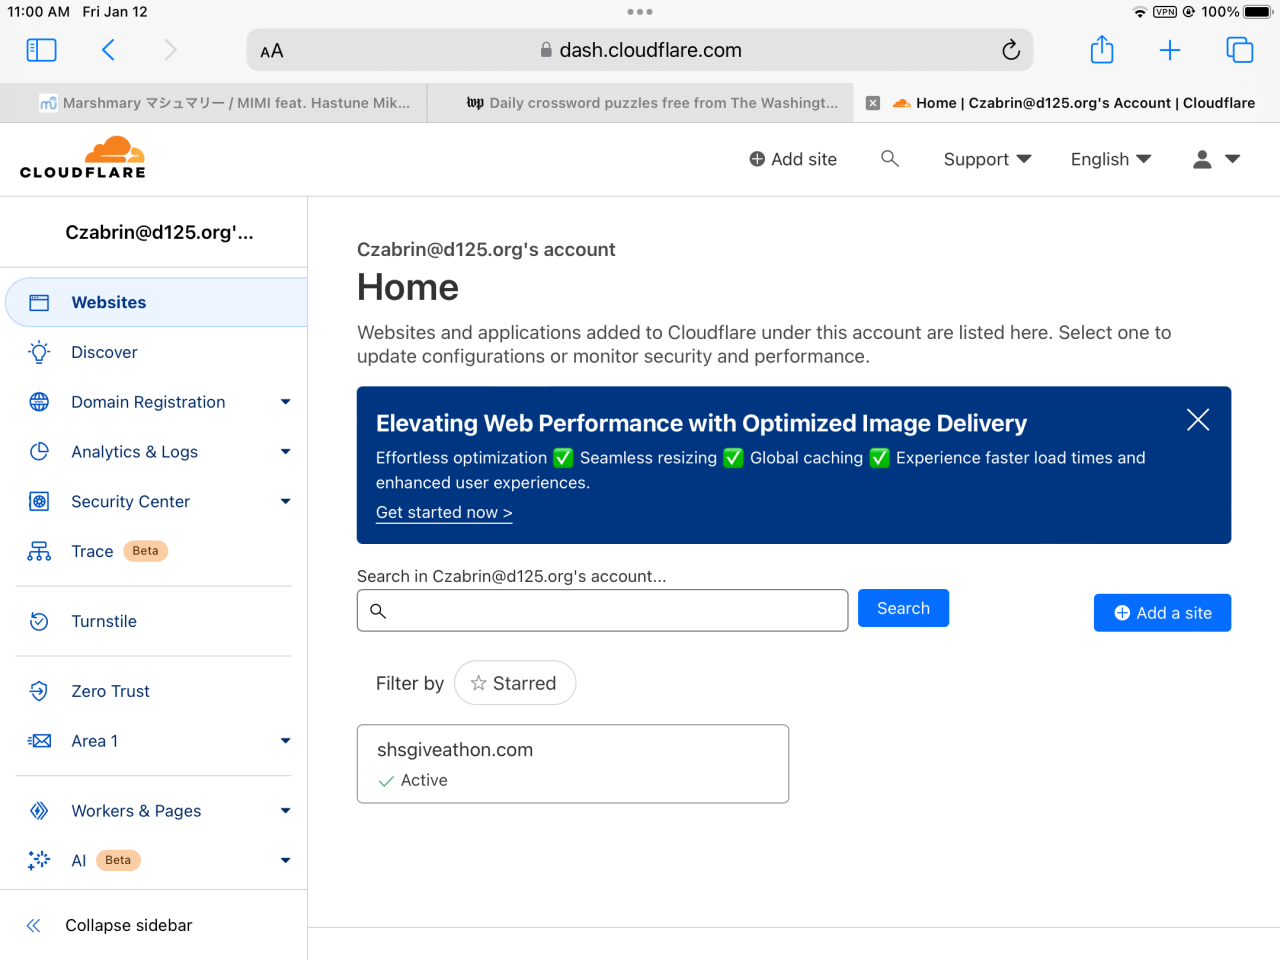Expand the Security Center section
The height and width of the screenshot is (960, 1280).
(285, 502)
